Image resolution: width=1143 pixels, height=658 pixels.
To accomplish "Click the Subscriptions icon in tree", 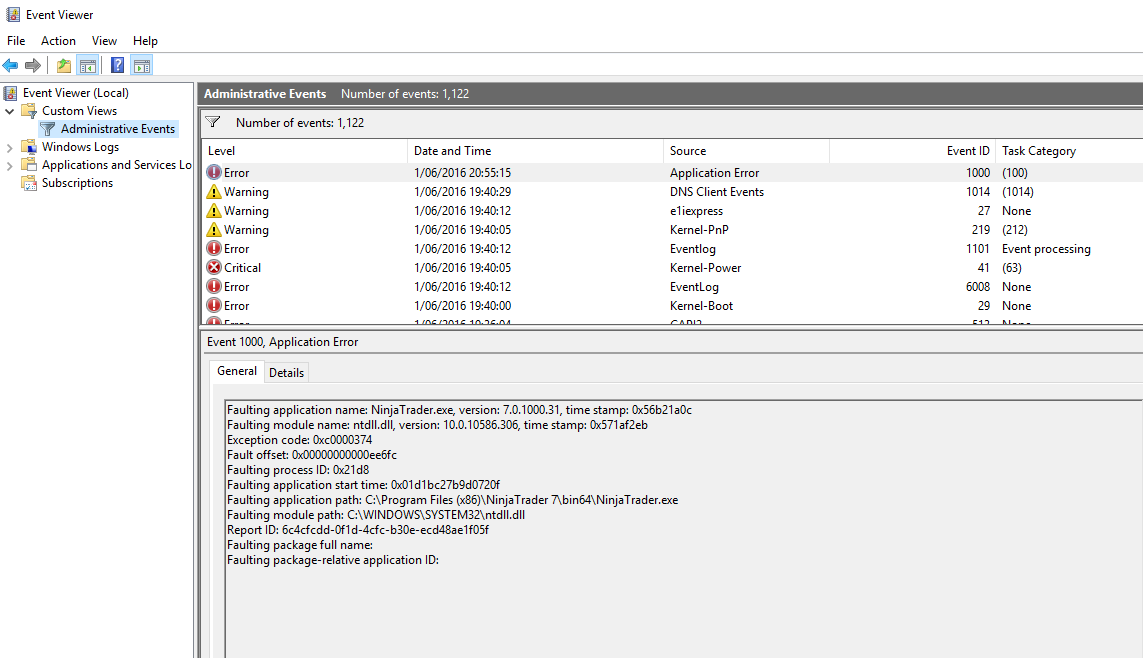I will pos(29,183).
